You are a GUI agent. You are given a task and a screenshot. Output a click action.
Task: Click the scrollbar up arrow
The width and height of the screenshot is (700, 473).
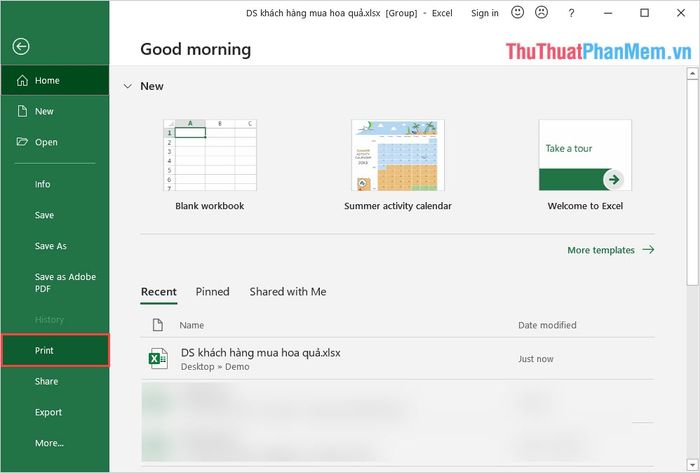click(692, 73)
